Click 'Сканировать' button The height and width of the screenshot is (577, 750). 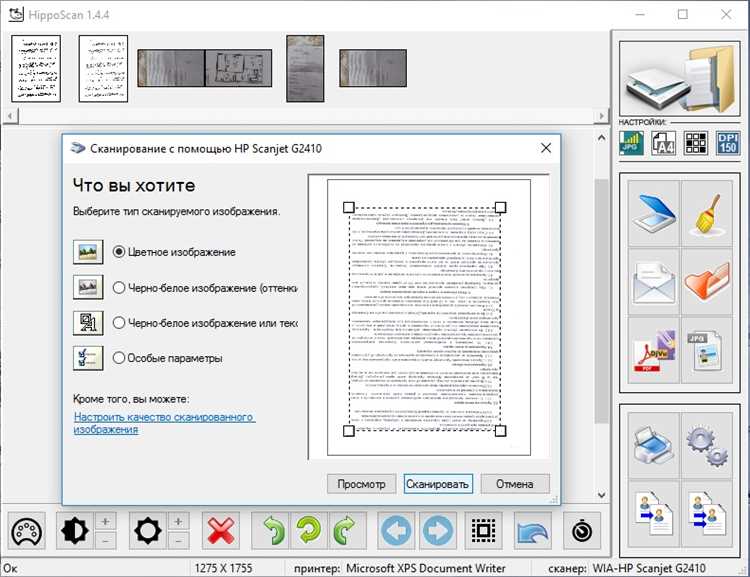[x=438, y=484]
